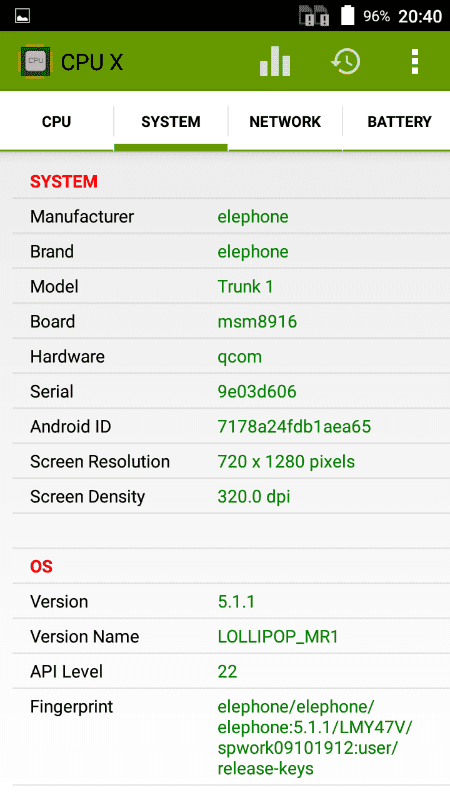Tap the Brand row's elephone value
450x800 pixels.
(x=253, y=252)
